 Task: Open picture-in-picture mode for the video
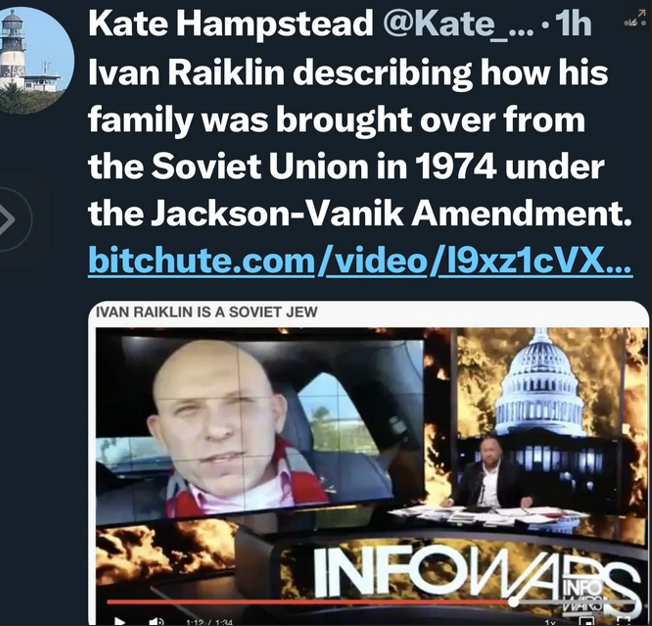pos(586,622)
